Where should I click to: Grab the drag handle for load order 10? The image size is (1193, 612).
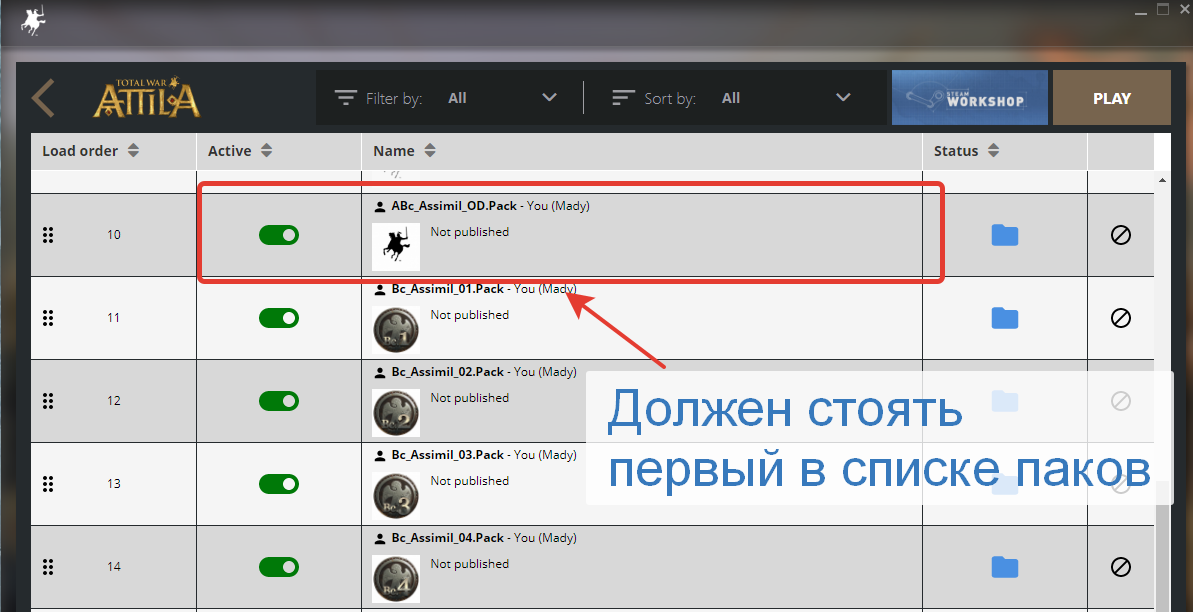coord(48,234)
